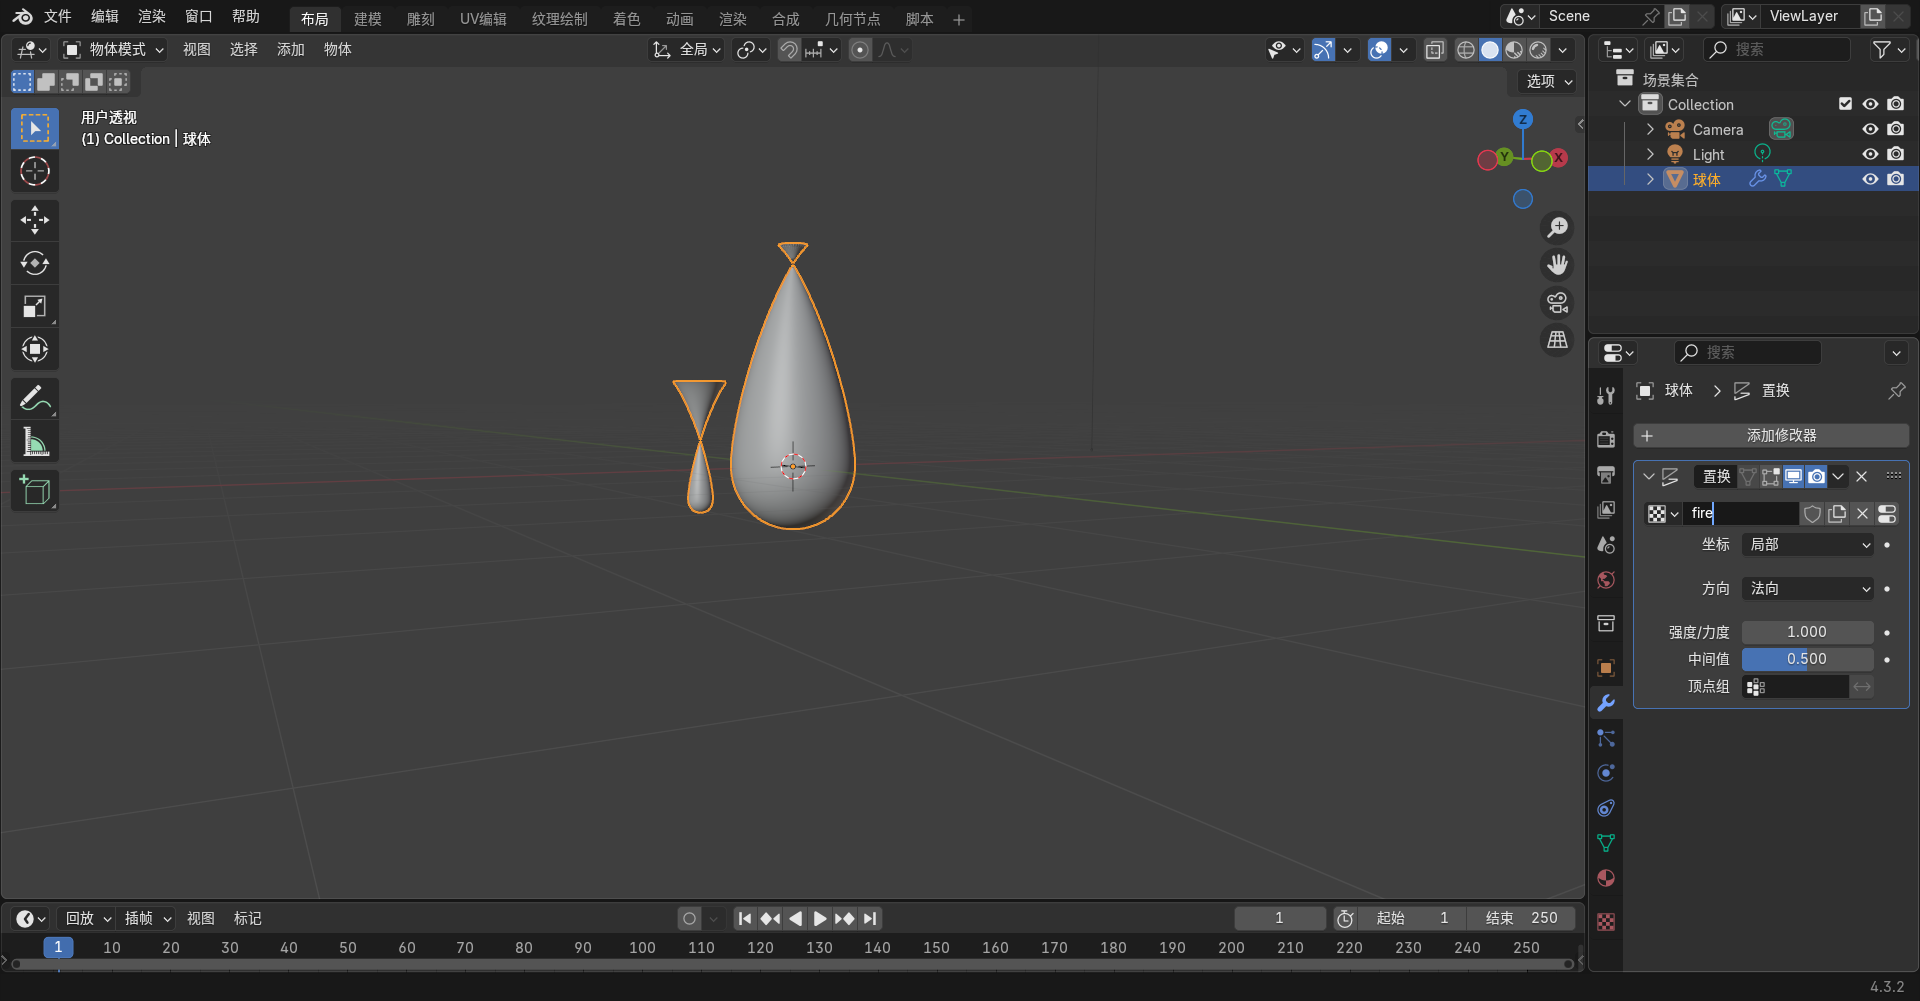Click the camera view icon in viewport
This screenshot has height=1001, width=1920.
pos(1557,302)
